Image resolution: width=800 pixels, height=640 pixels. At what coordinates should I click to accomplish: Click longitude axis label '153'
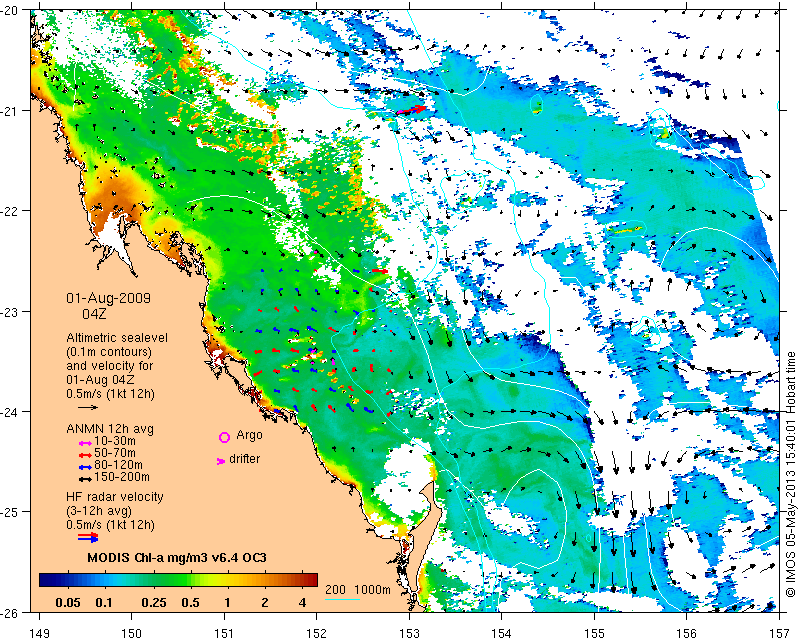409,633
